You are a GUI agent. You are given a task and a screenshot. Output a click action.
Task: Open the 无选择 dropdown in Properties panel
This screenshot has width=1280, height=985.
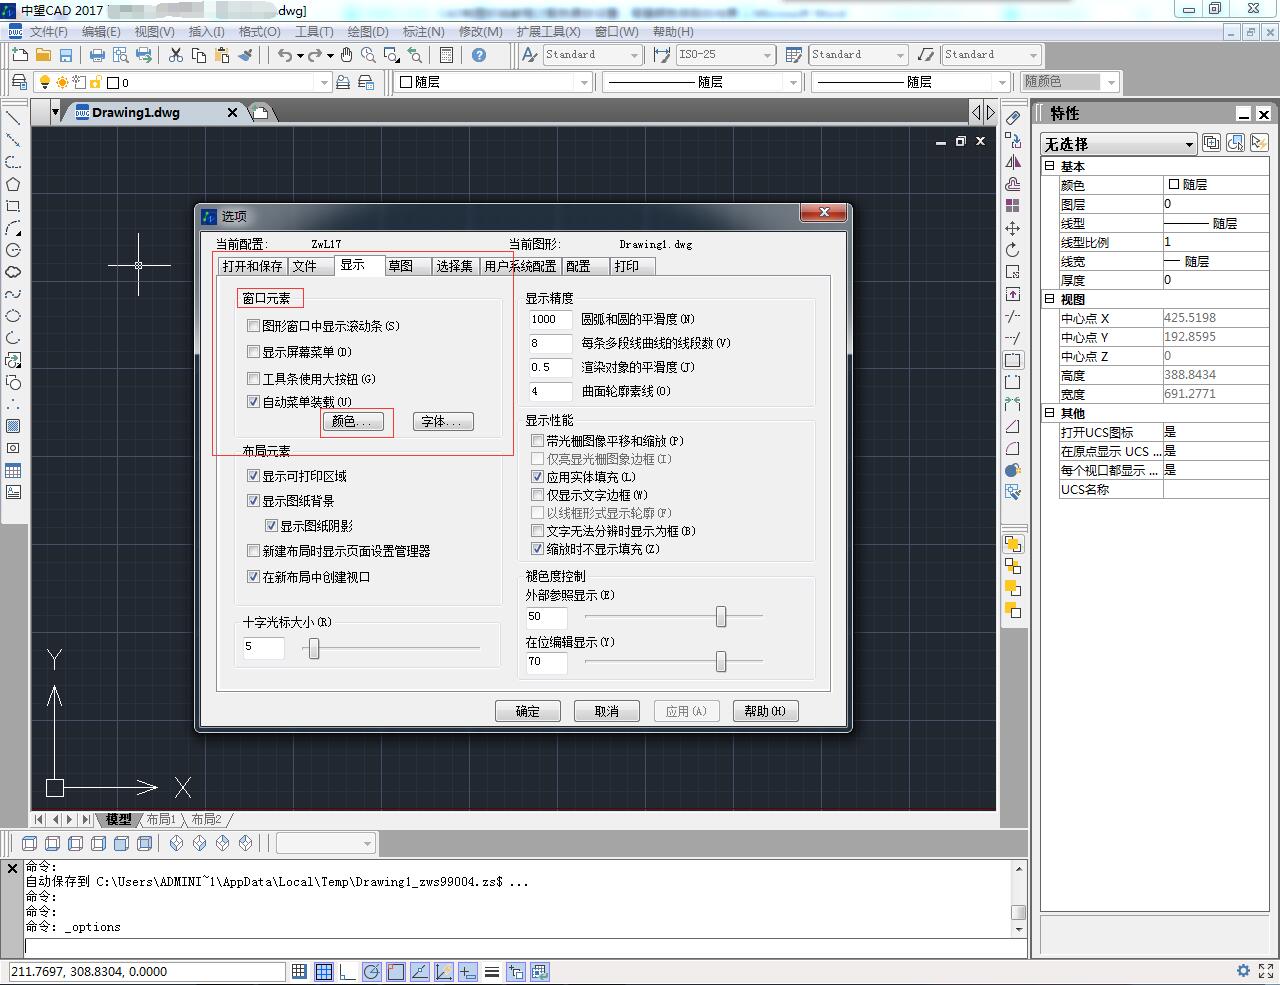pos(1188,143)
